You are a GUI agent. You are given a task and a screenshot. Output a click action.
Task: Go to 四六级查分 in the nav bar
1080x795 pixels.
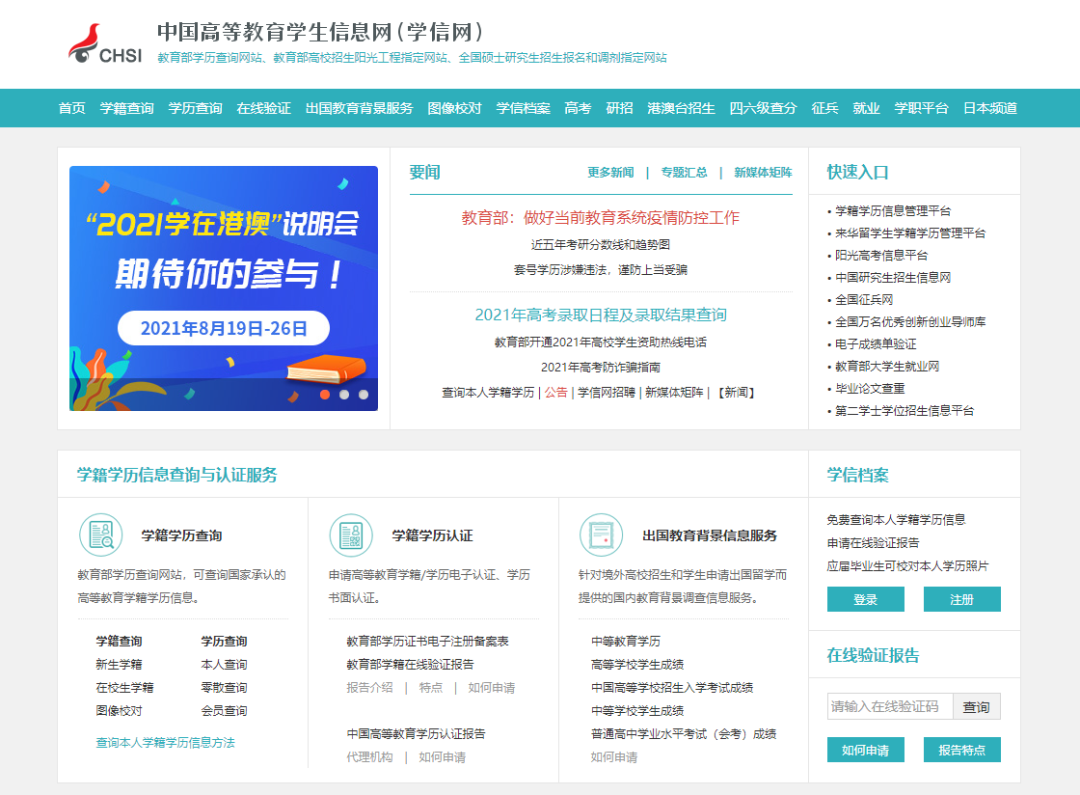(x=763, y=108)
